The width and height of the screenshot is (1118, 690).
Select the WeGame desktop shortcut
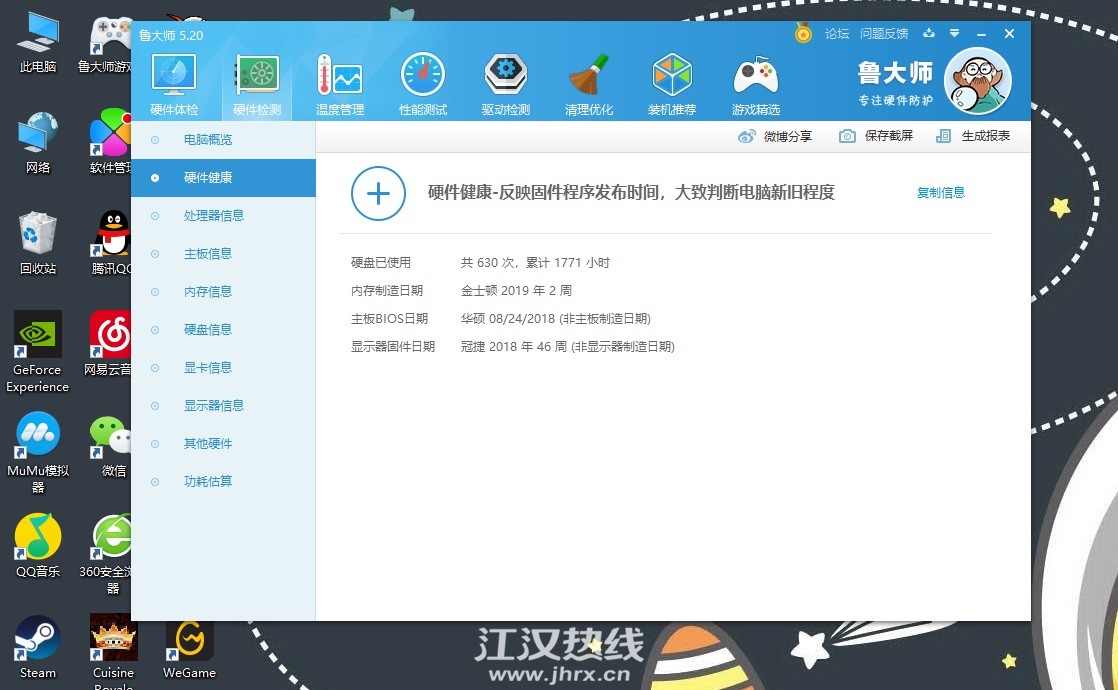(x=190, y=649)
